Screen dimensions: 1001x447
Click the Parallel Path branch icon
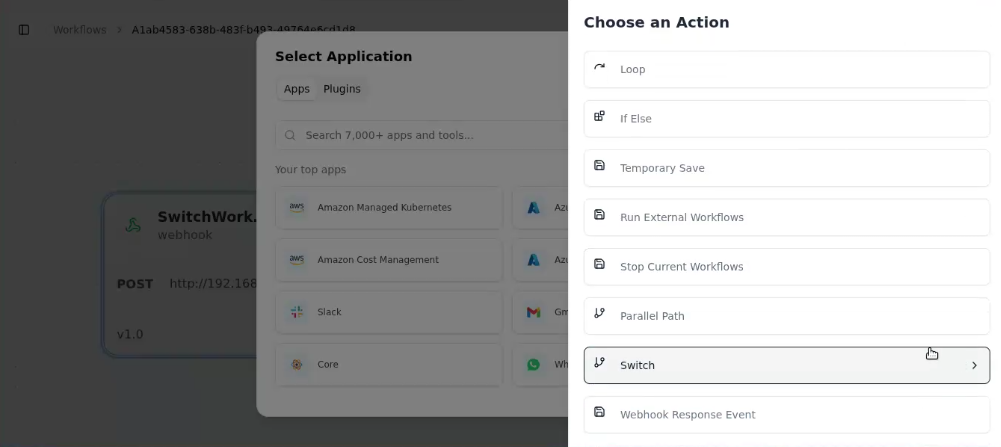coord(600,314)
